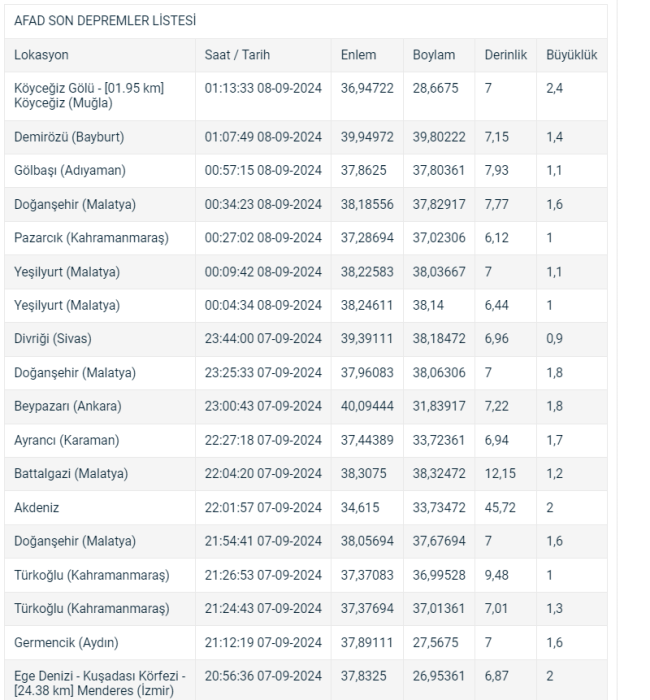Click longitude value 26,95361
This screenshot has height=700, width=650.
[x=439, y=676]
